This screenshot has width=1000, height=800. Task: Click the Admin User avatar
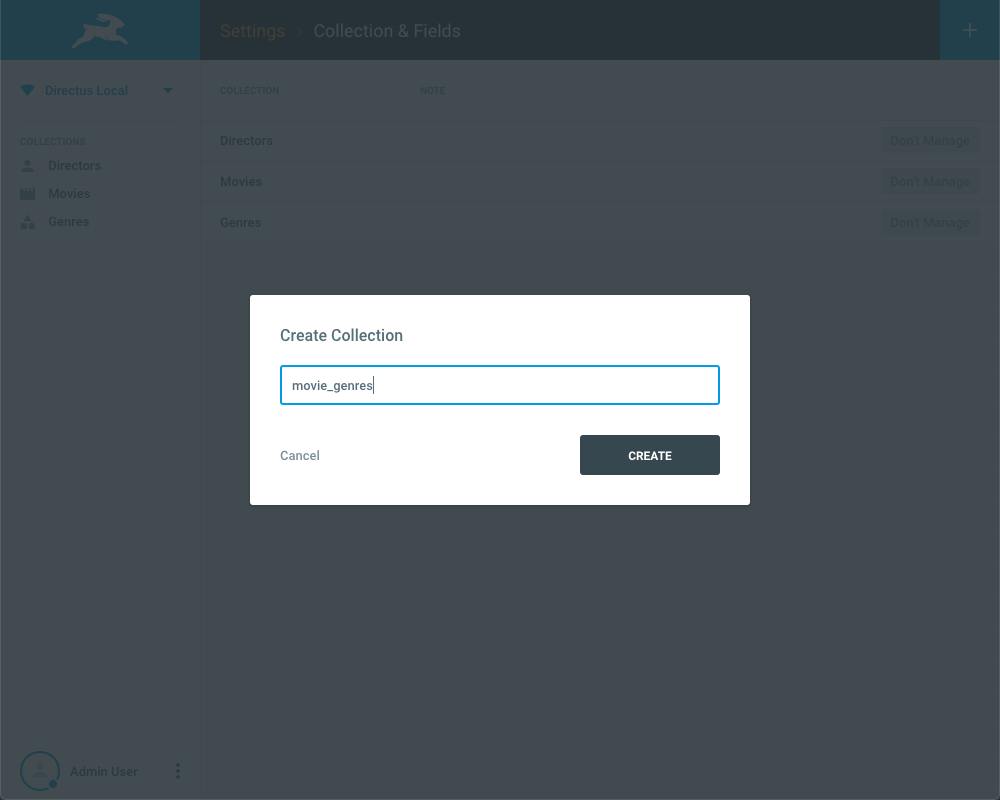point(40,771)
